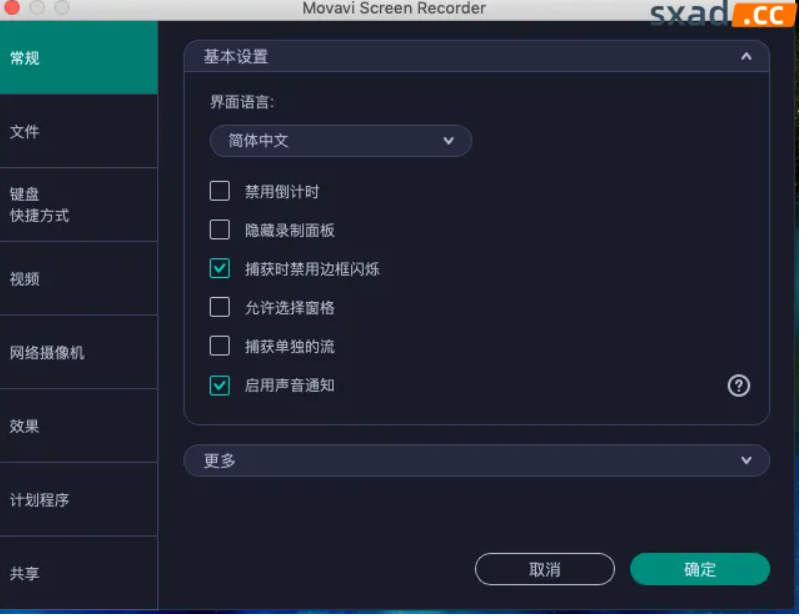Image resolution: width=802 pixels, height=616 pixels.
Task: Confirm with the 确定 button
Action: tap(701, 570)
